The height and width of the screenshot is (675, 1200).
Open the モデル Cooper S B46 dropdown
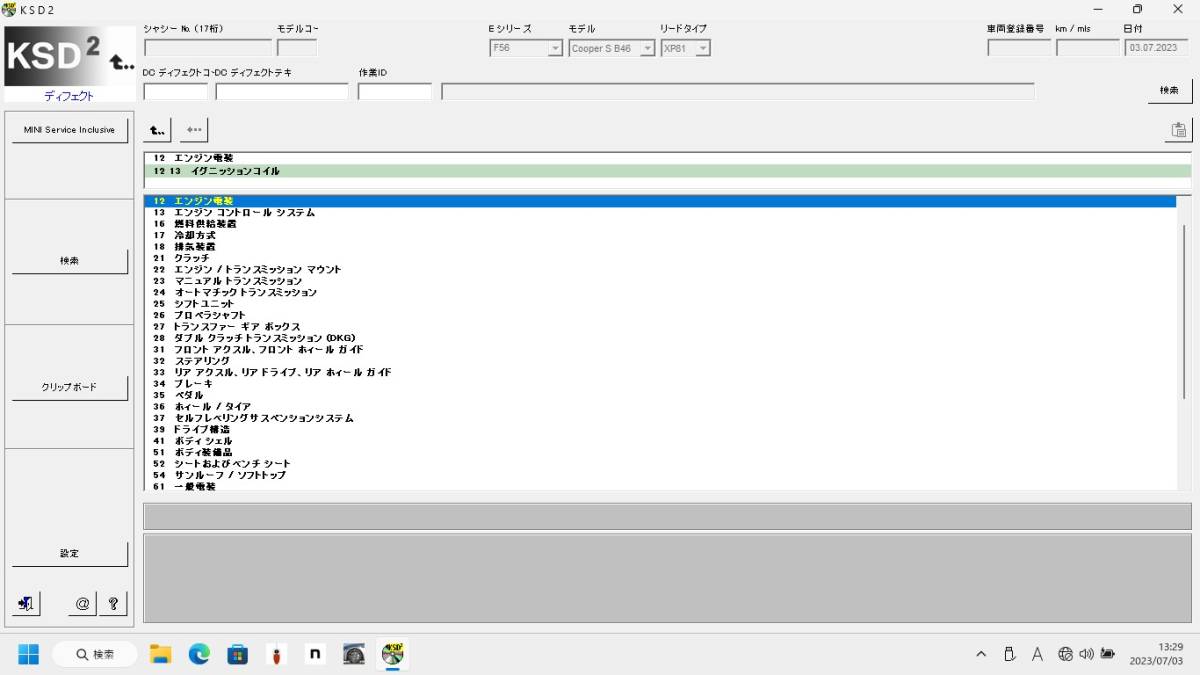click(647, 48)
